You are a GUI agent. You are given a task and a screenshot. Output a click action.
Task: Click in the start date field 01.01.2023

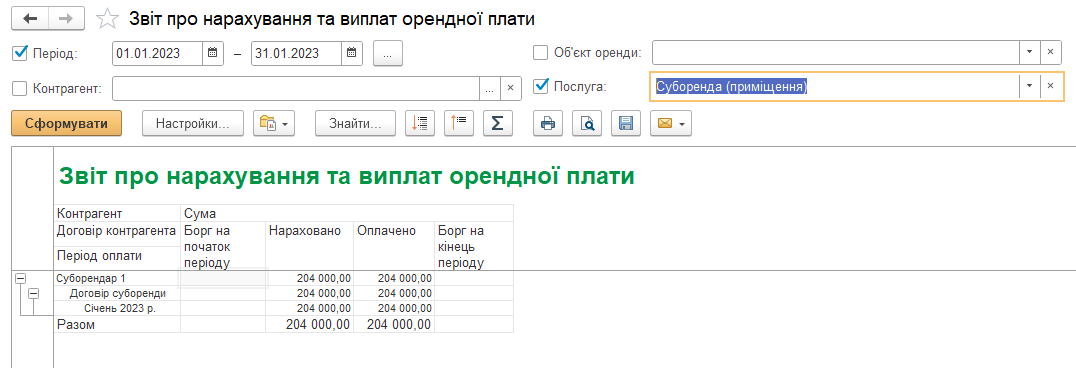pyautogui.click(x=158, y=53)
